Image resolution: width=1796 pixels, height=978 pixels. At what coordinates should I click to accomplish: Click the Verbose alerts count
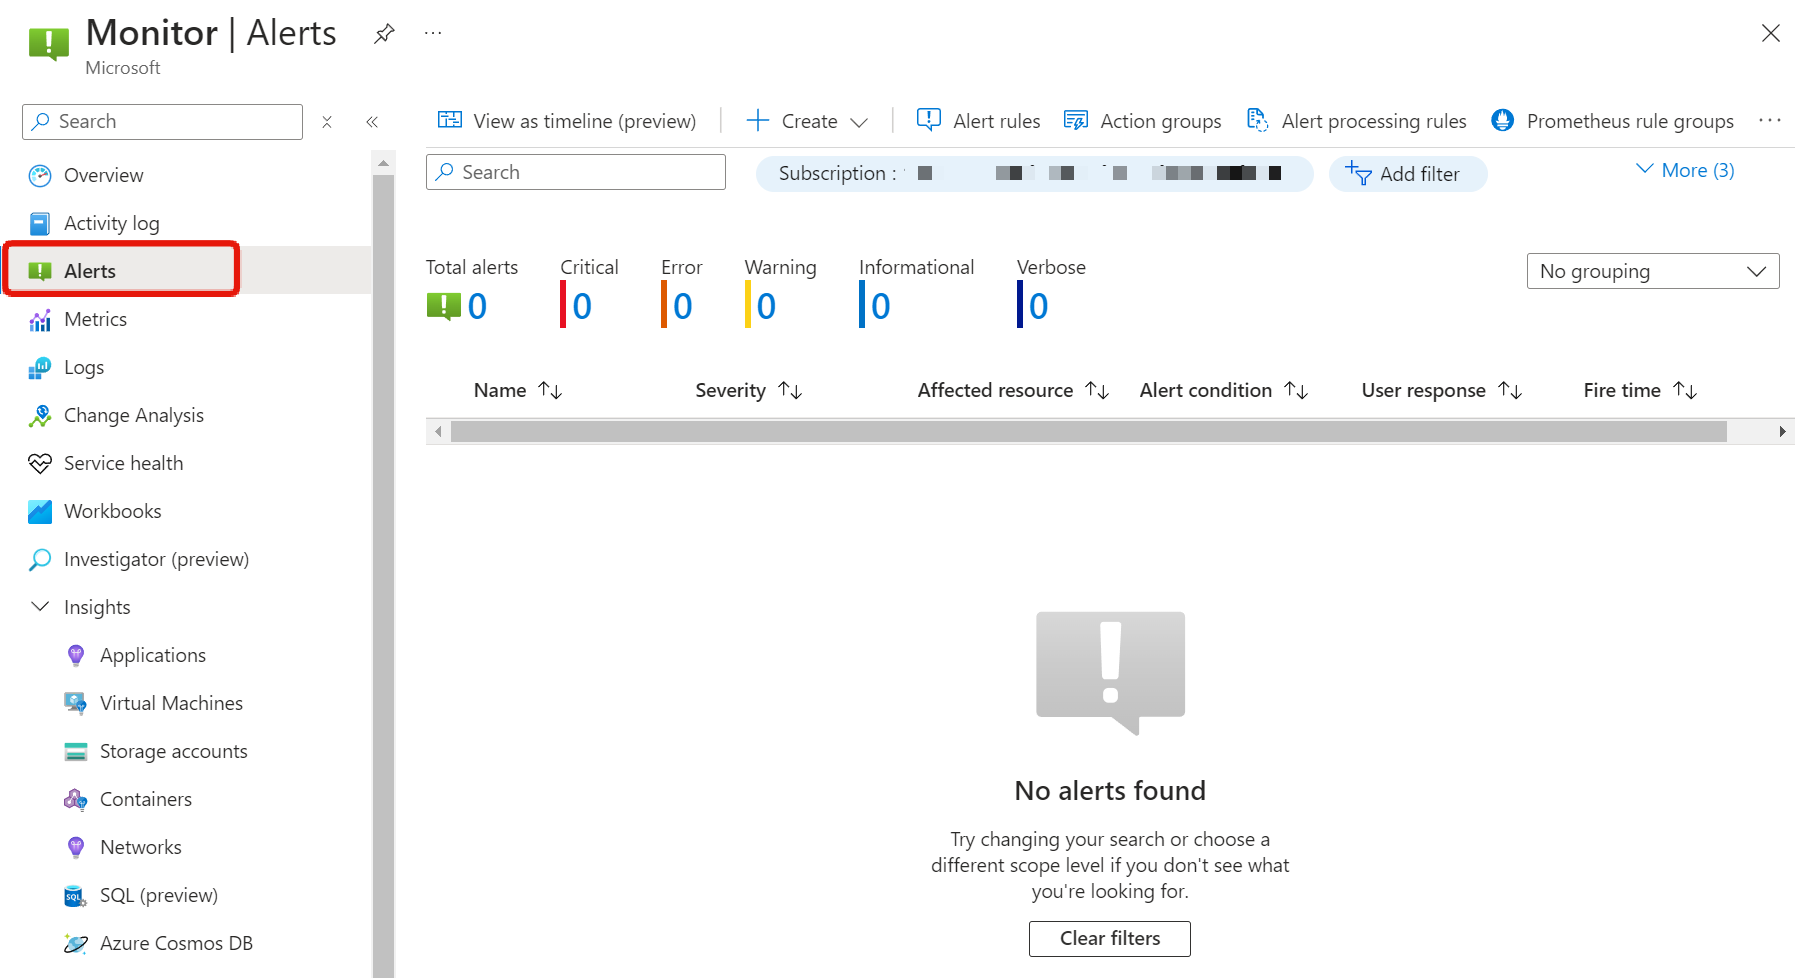[x=1038, y=306]
